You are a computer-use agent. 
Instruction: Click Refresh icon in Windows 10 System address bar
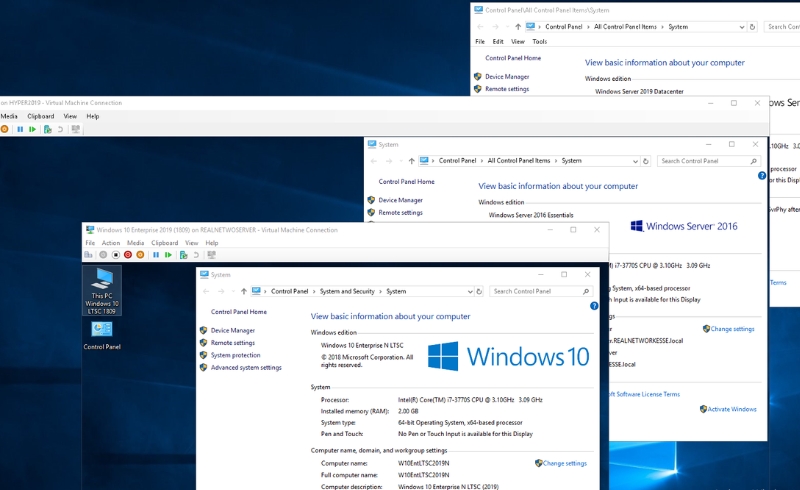coord(479,291)
